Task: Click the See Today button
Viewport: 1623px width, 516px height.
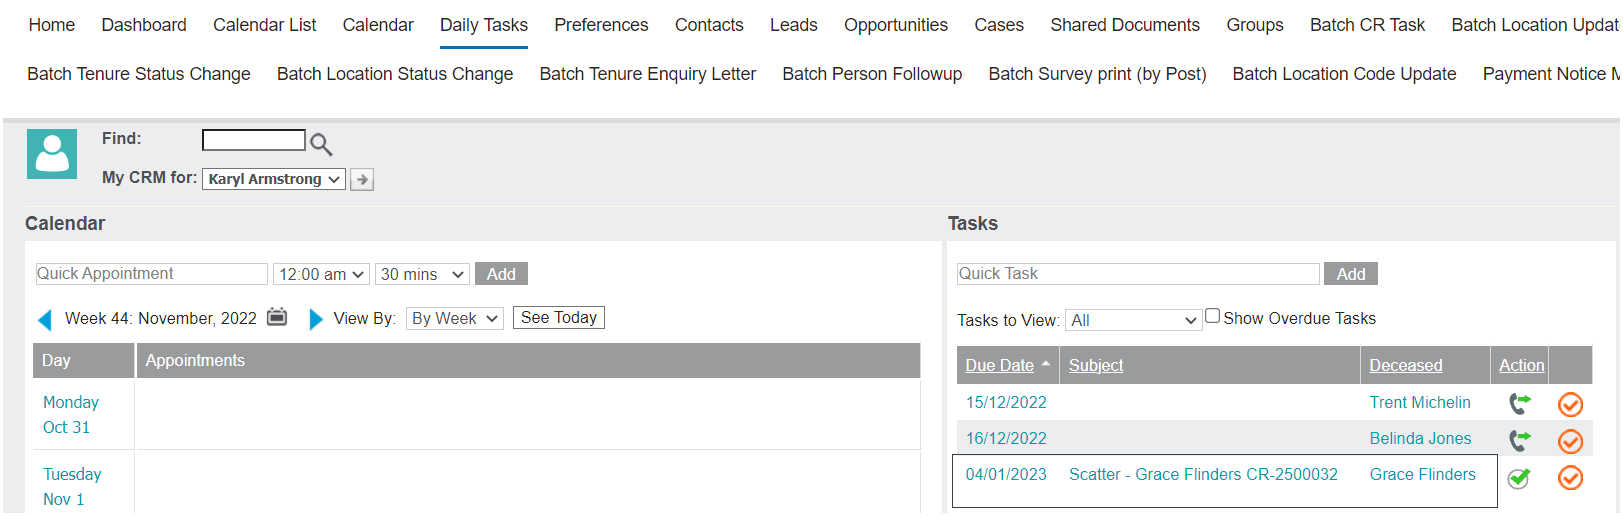Action: [559, 318]
